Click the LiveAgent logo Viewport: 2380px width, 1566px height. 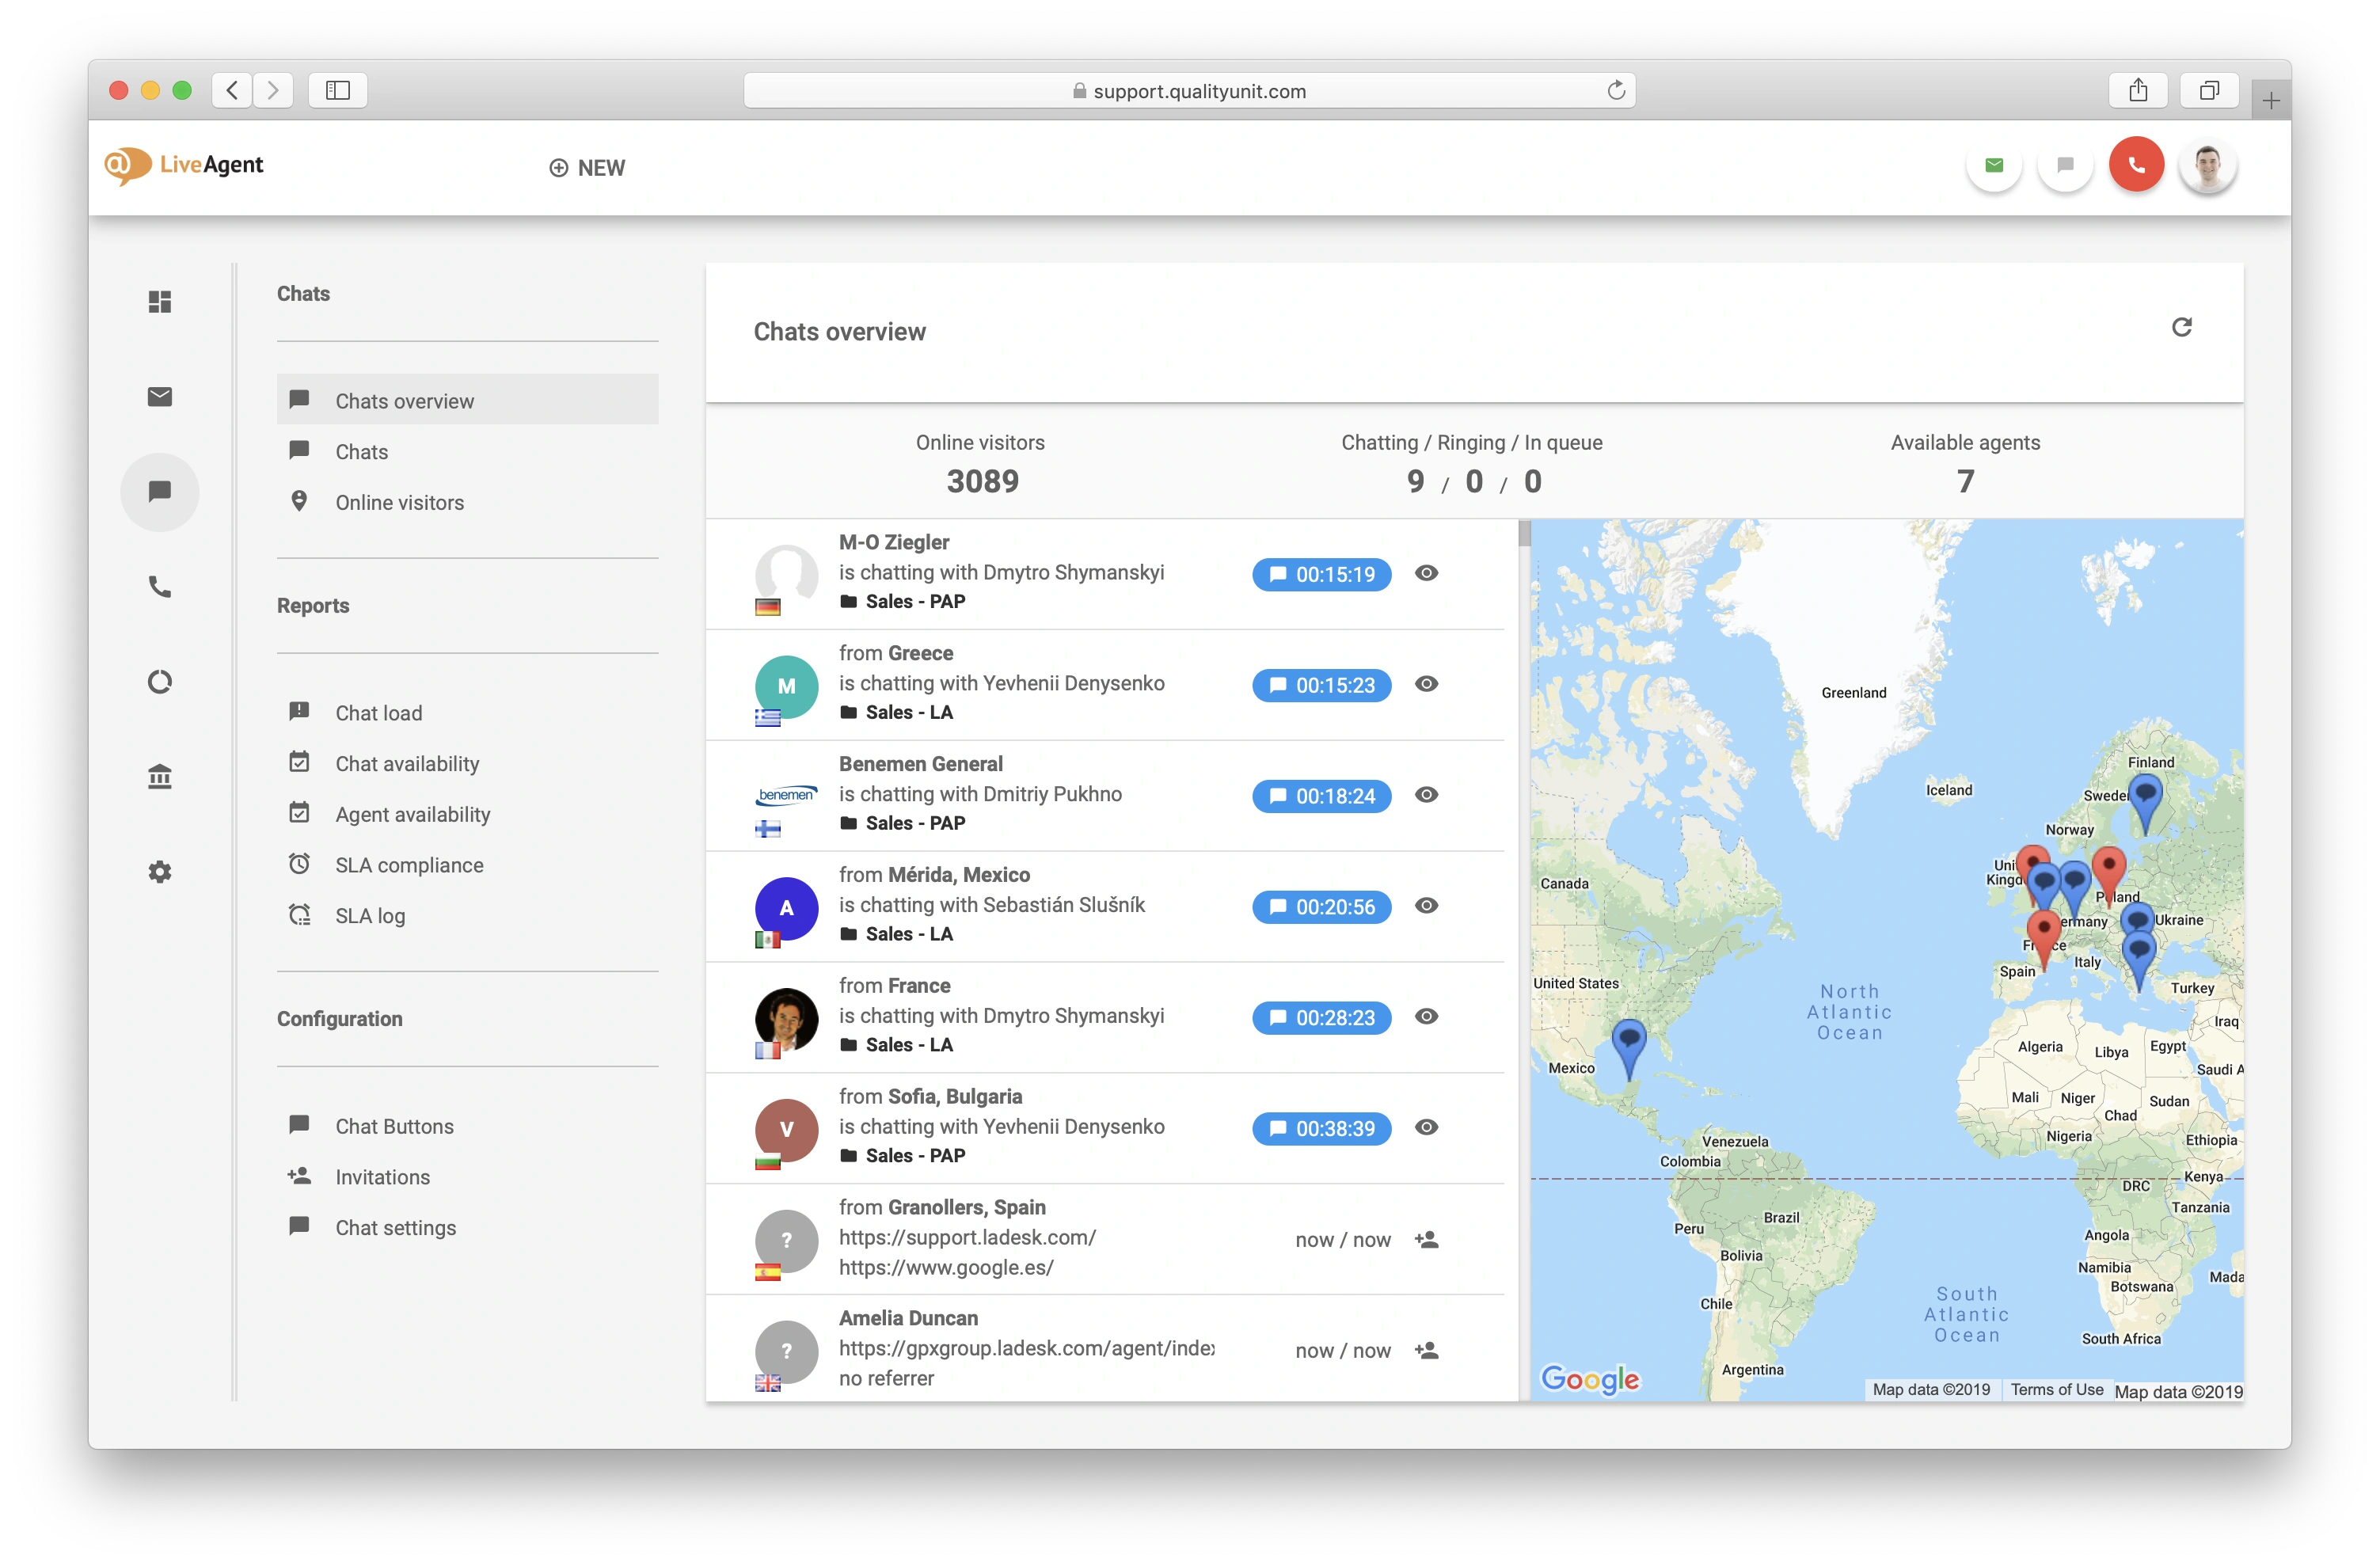click(x=184, y=165)
